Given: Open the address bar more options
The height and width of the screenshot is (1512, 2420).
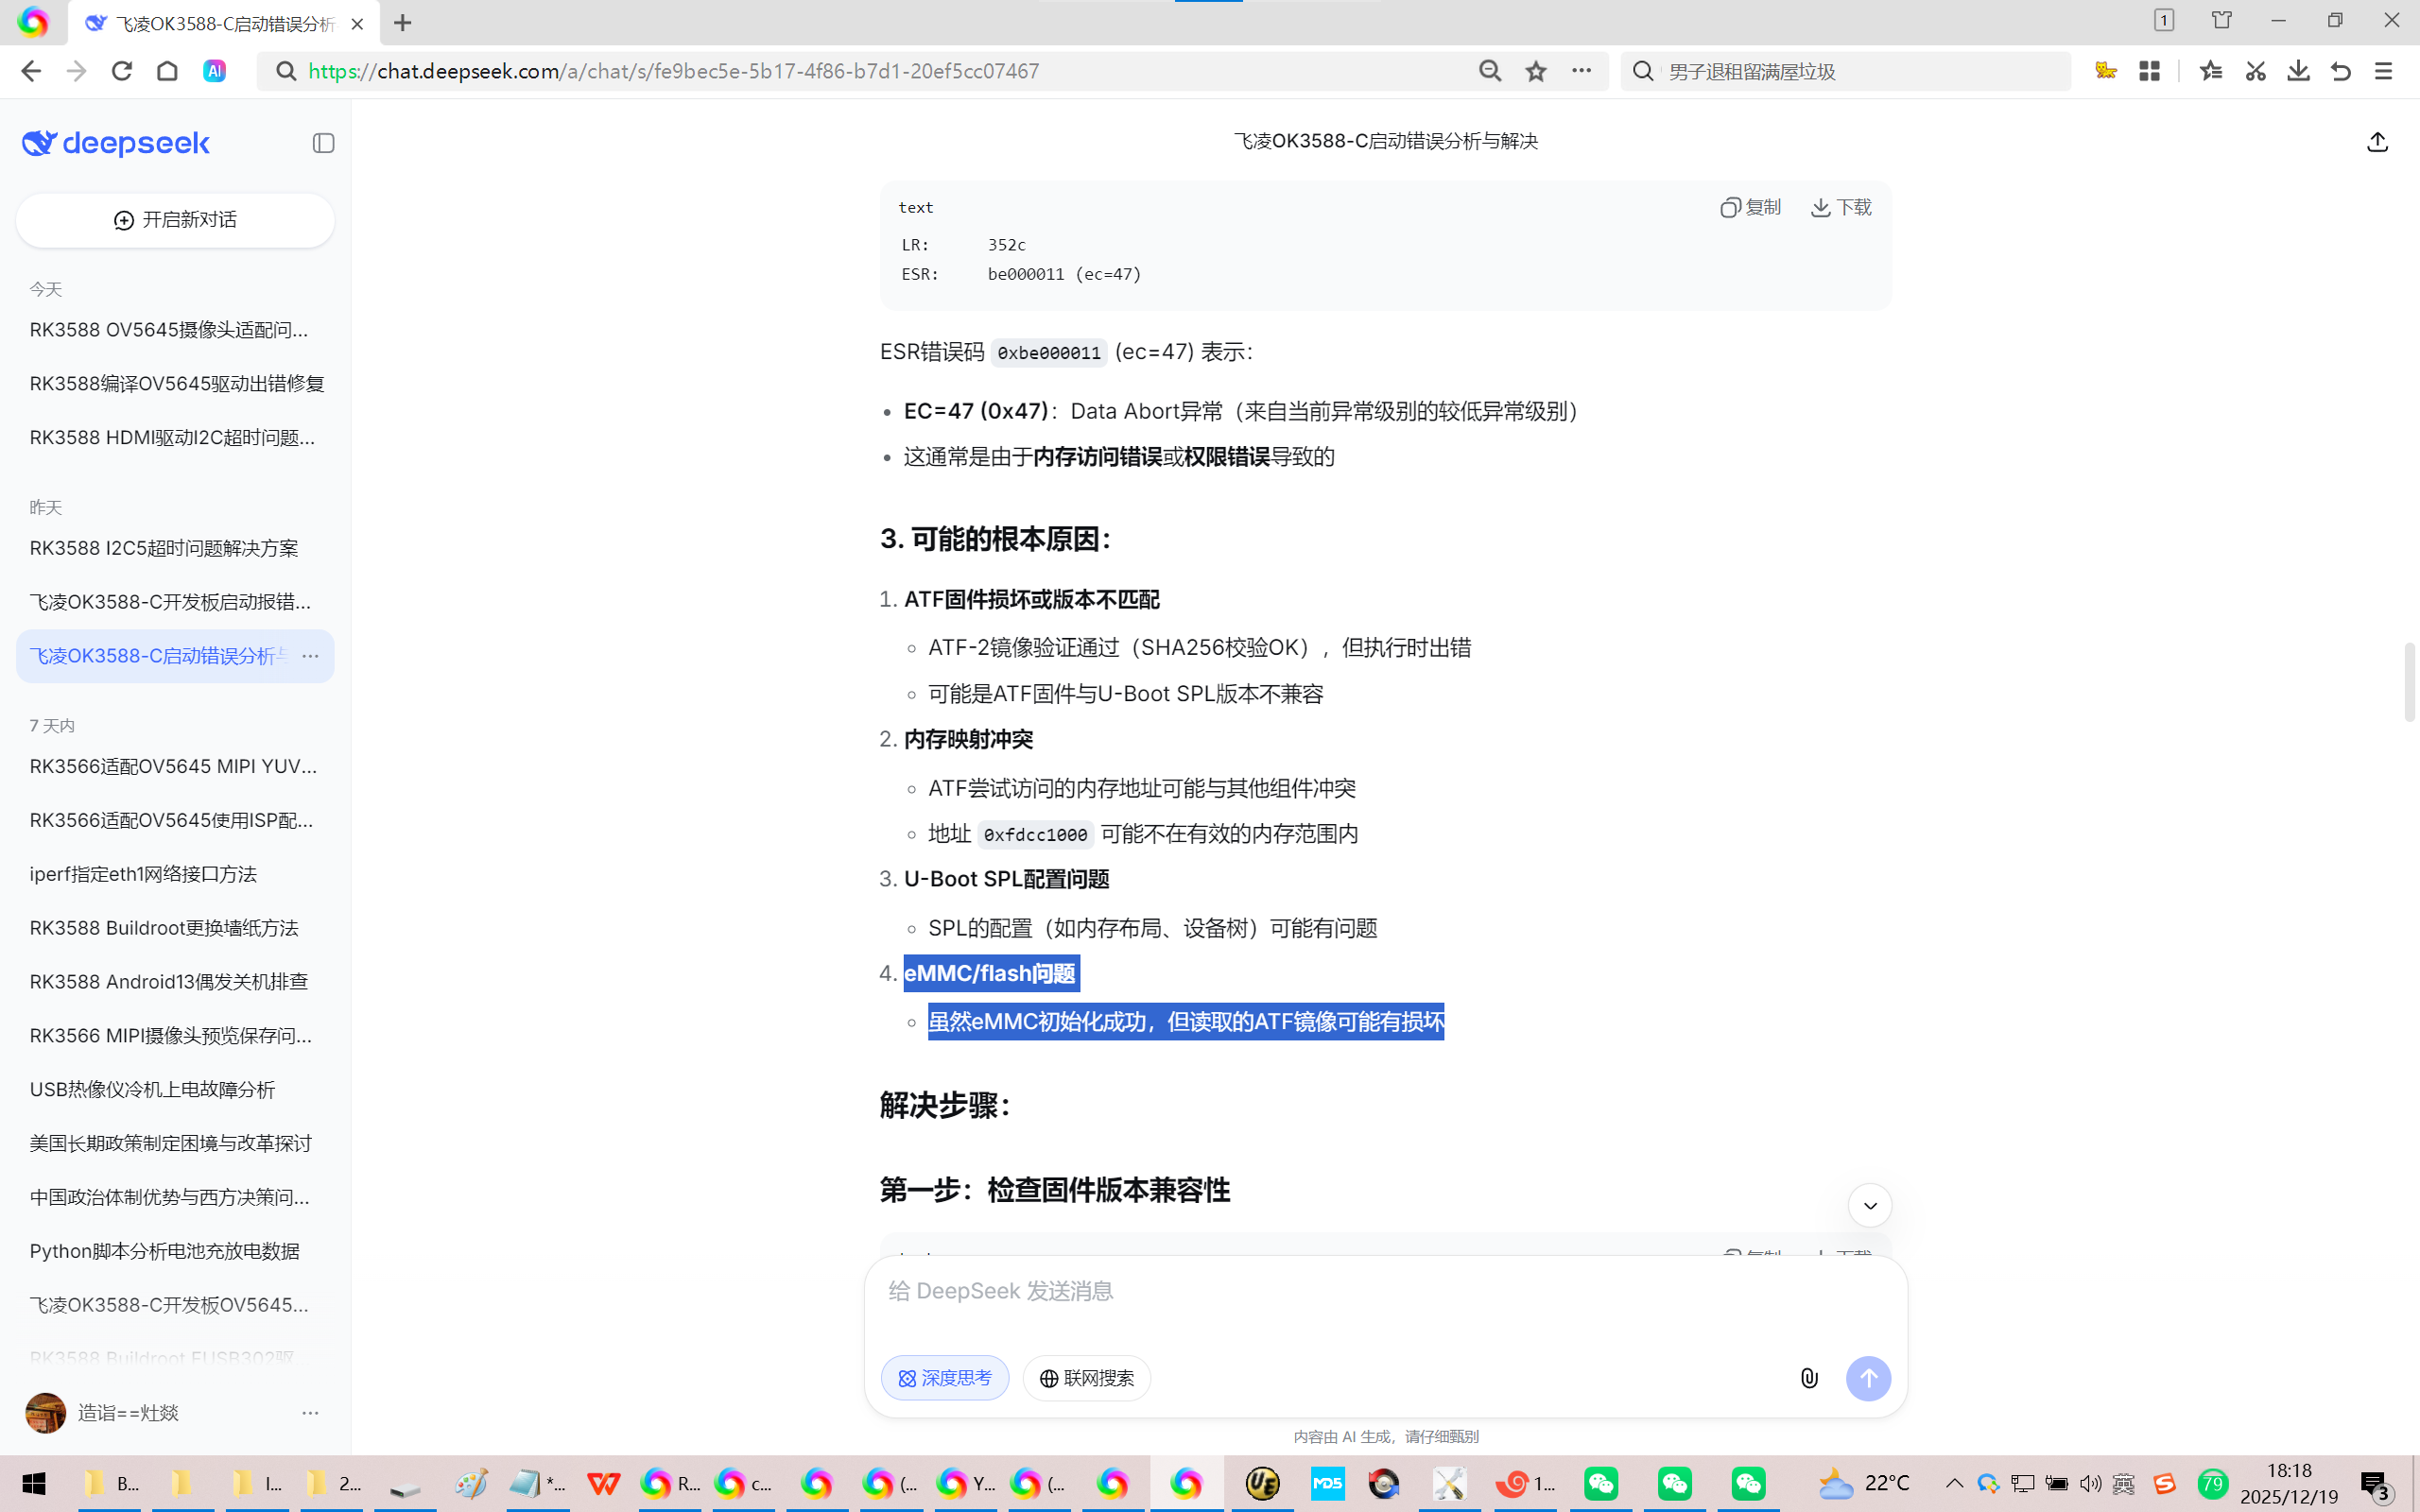Looking at the screenshot, I should 1581,71.
